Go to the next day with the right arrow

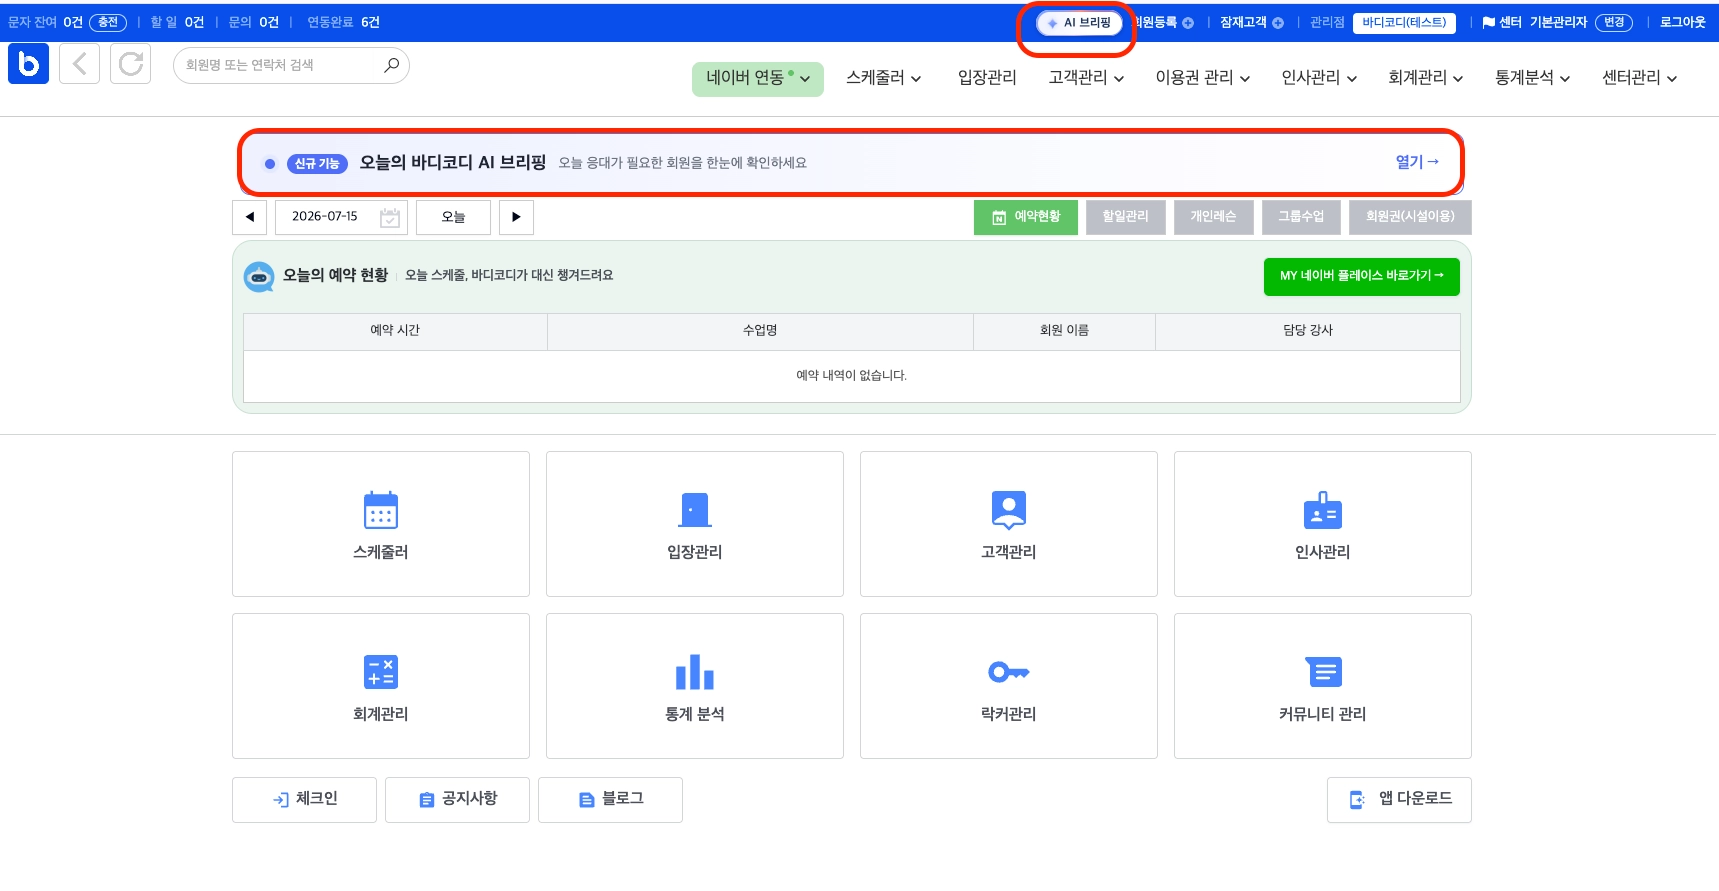click(x=516, y=217)
